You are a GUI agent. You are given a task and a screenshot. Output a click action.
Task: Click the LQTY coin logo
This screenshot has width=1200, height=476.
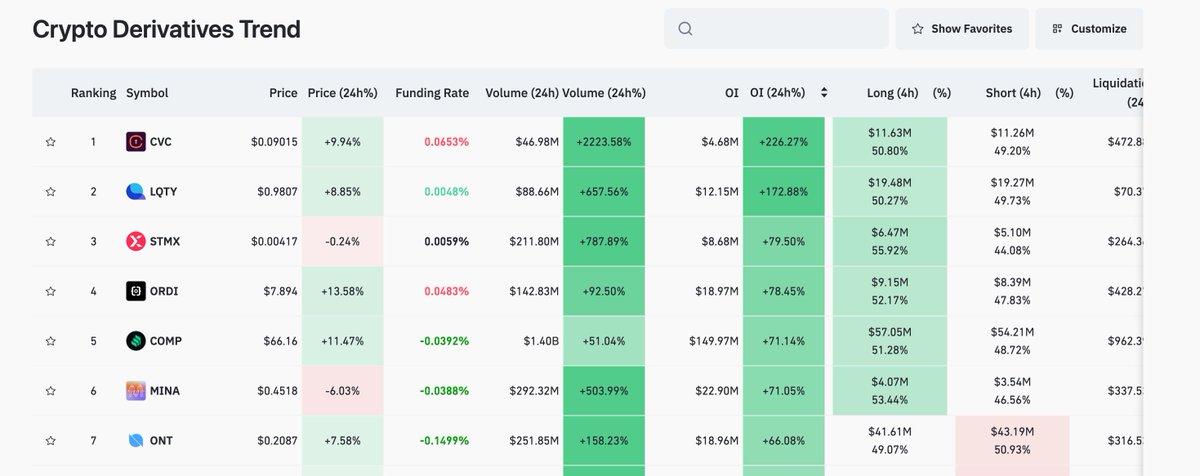coord(136,191)
